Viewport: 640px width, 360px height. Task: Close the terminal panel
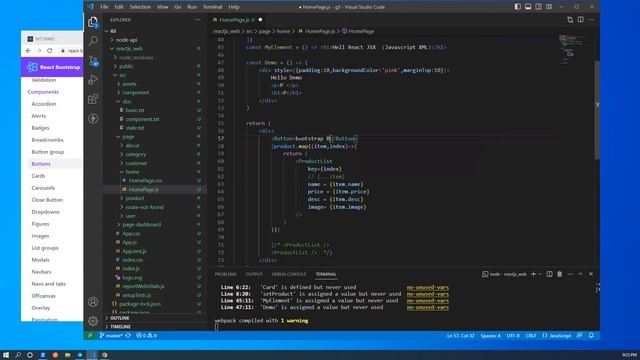pos(591,274)
